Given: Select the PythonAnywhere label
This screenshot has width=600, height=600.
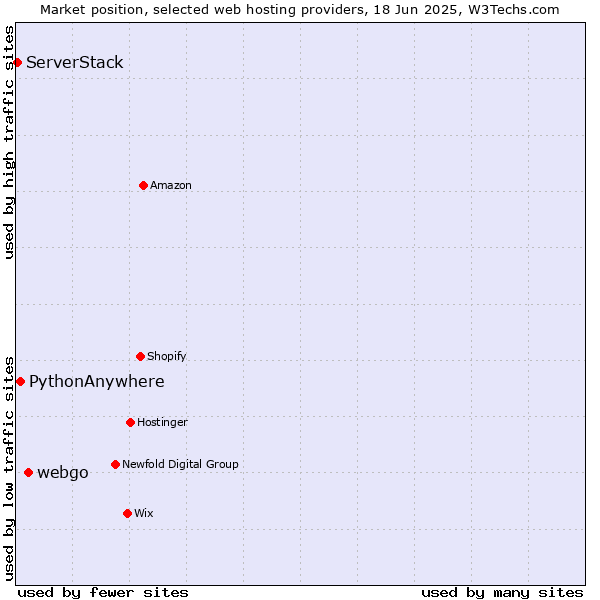Looking at the screenshot, I should 97,382.
